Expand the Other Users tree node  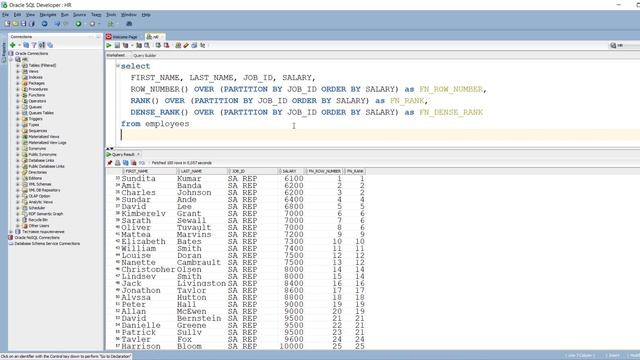(x=18, y=226)
